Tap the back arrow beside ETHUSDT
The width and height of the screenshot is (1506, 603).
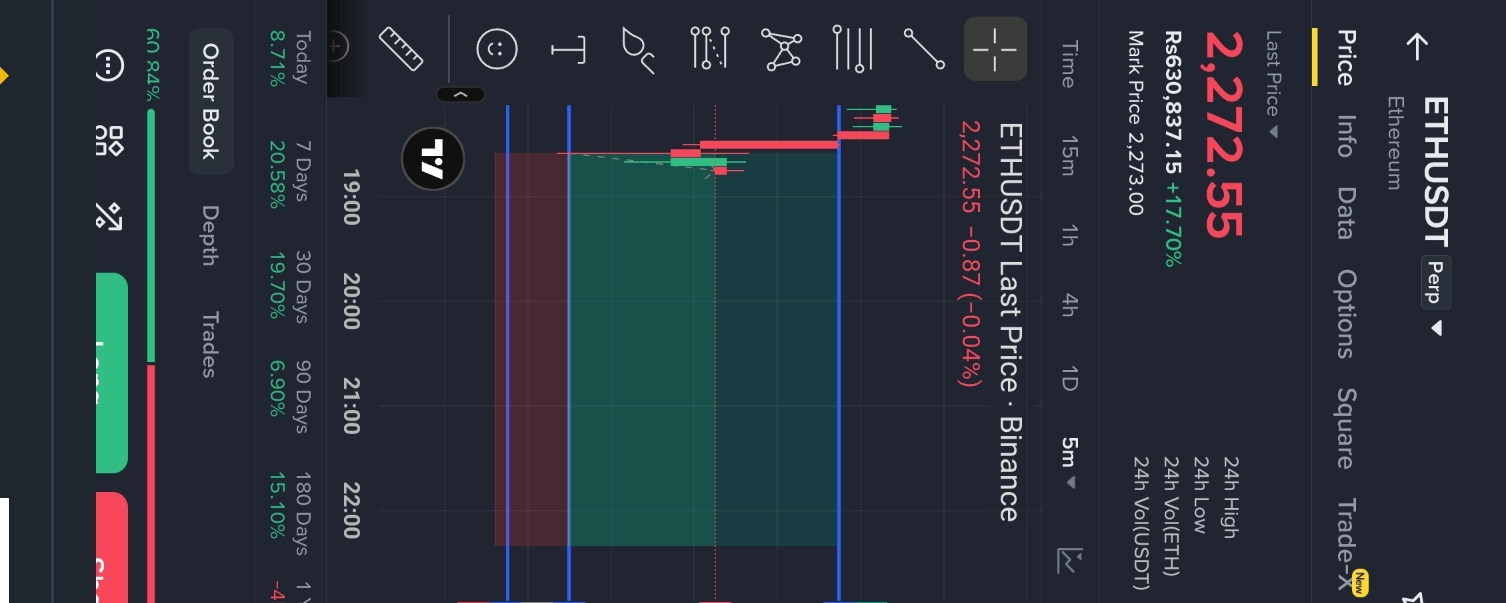(1417, 47)
